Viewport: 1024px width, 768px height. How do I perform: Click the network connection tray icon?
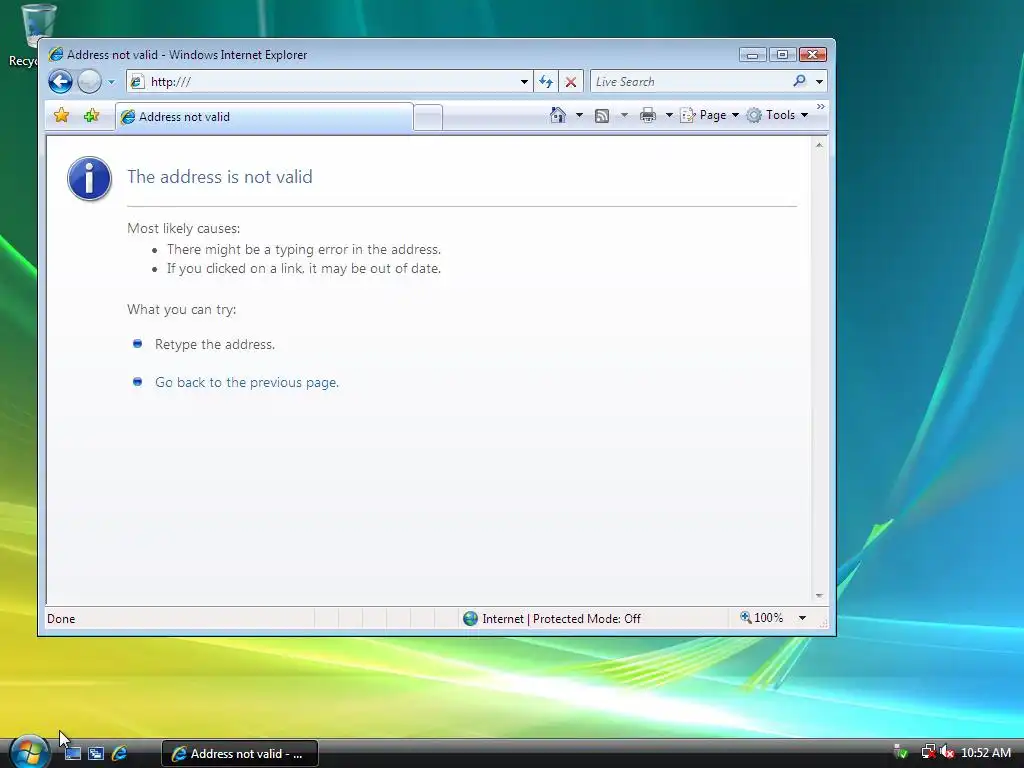click(928, 752)
